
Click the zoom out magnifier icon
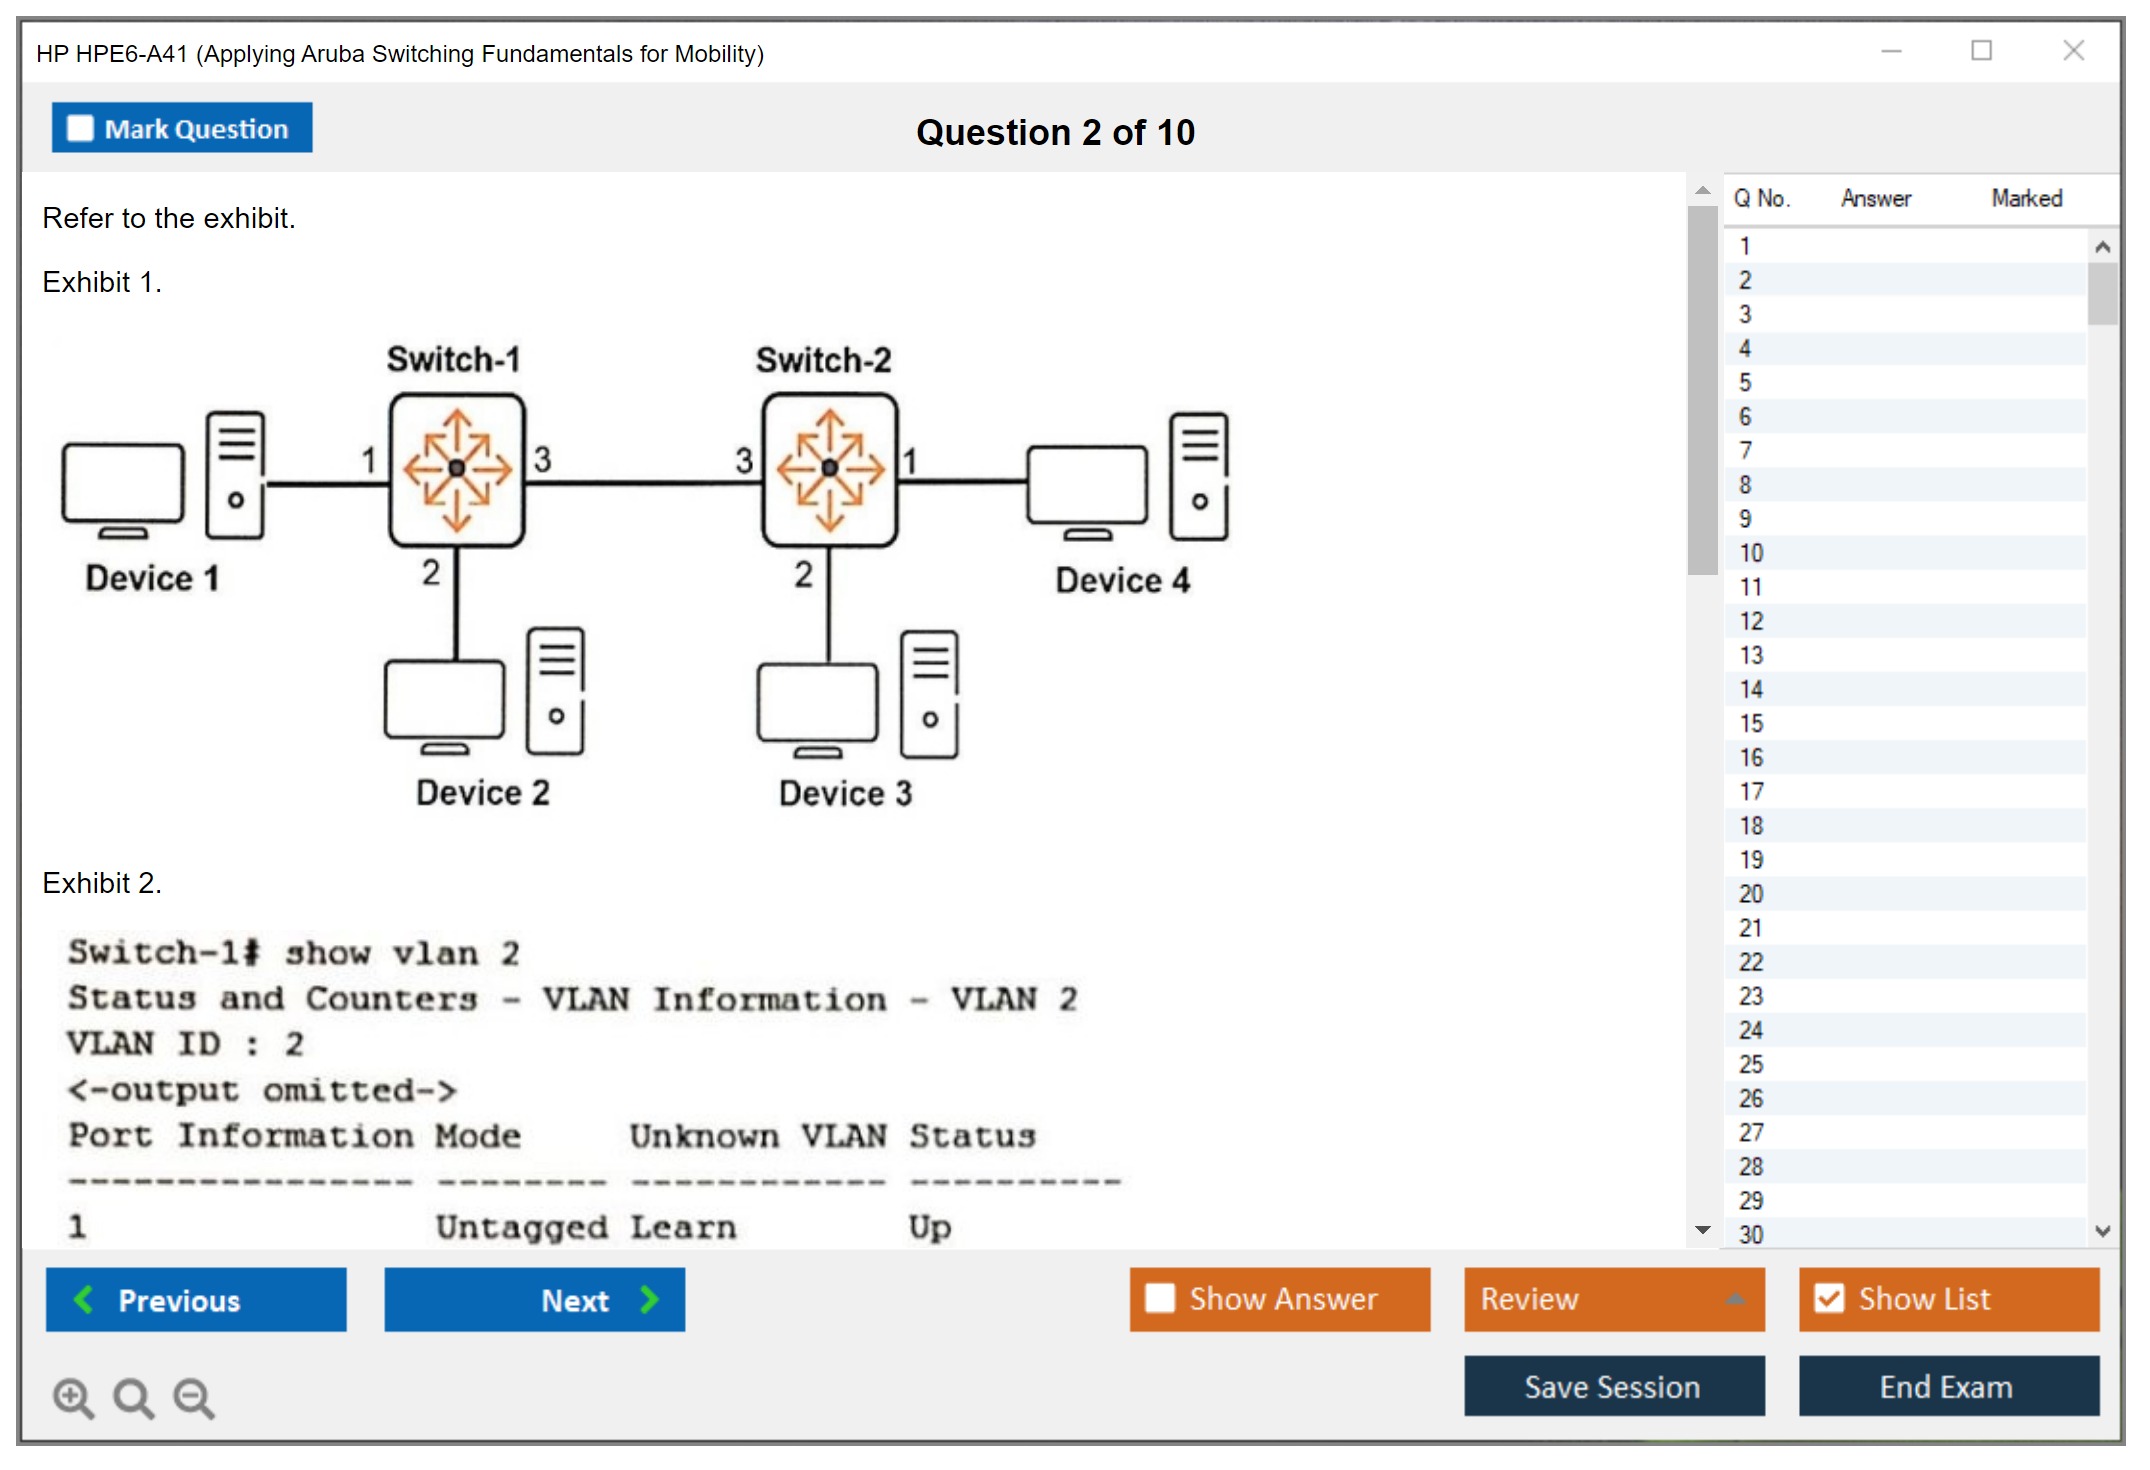pos(193,1397)
